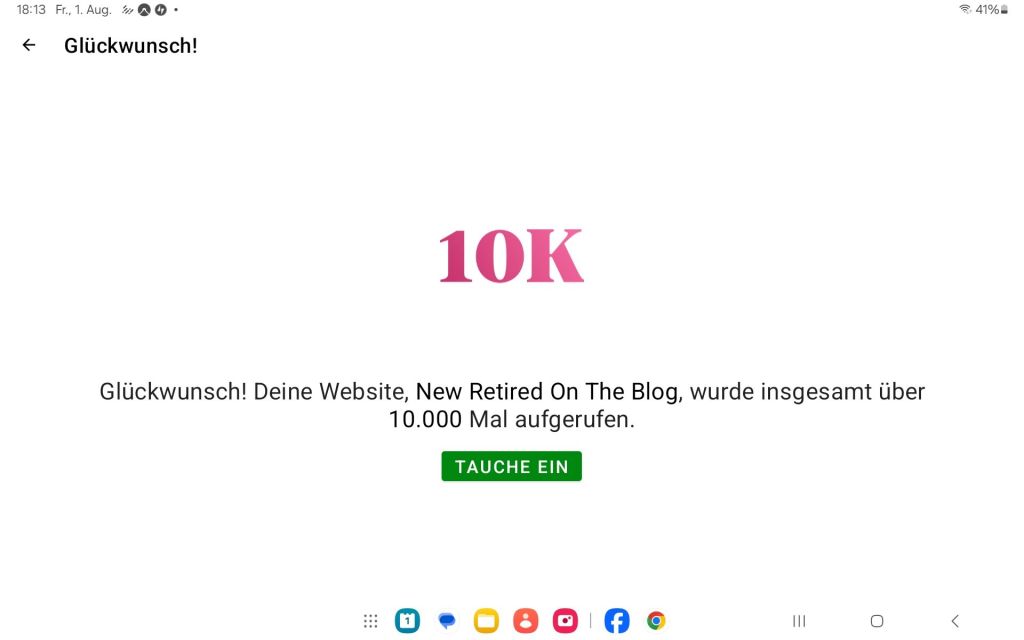Launch Facebook from the taskbar

[616, 620]
